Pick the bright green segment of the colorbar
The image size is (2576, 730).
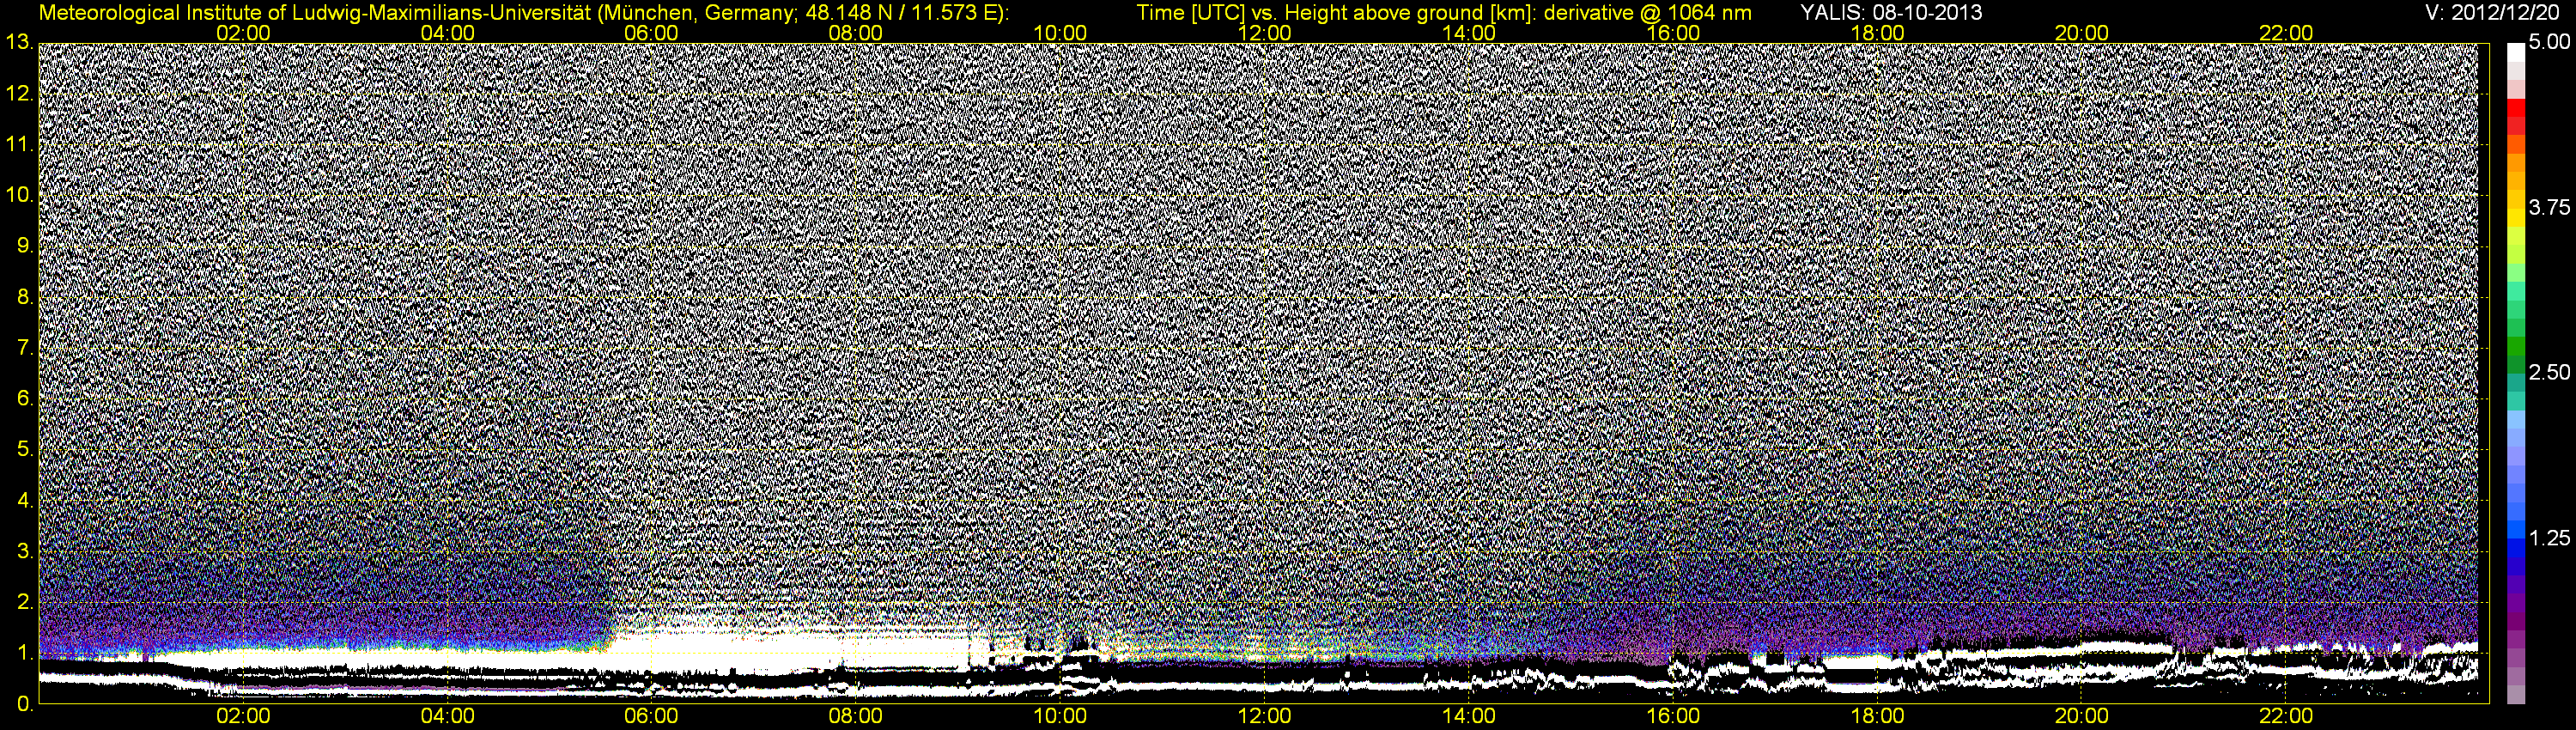[x=2516, y=272]
